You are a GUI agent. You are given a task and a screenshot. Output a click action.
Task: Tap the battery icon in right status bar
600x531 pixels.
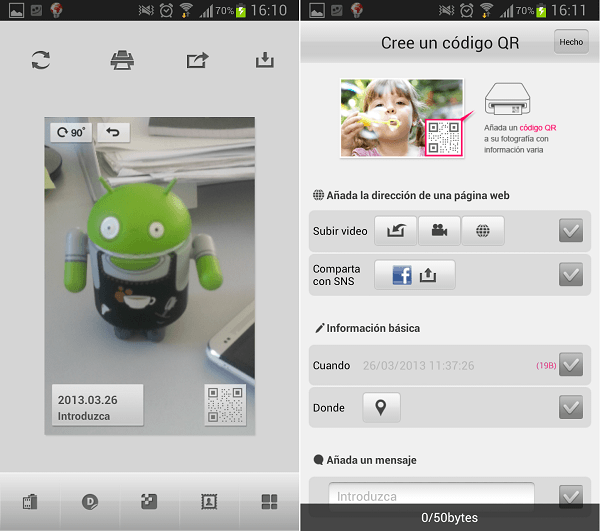tap(541, 10)
